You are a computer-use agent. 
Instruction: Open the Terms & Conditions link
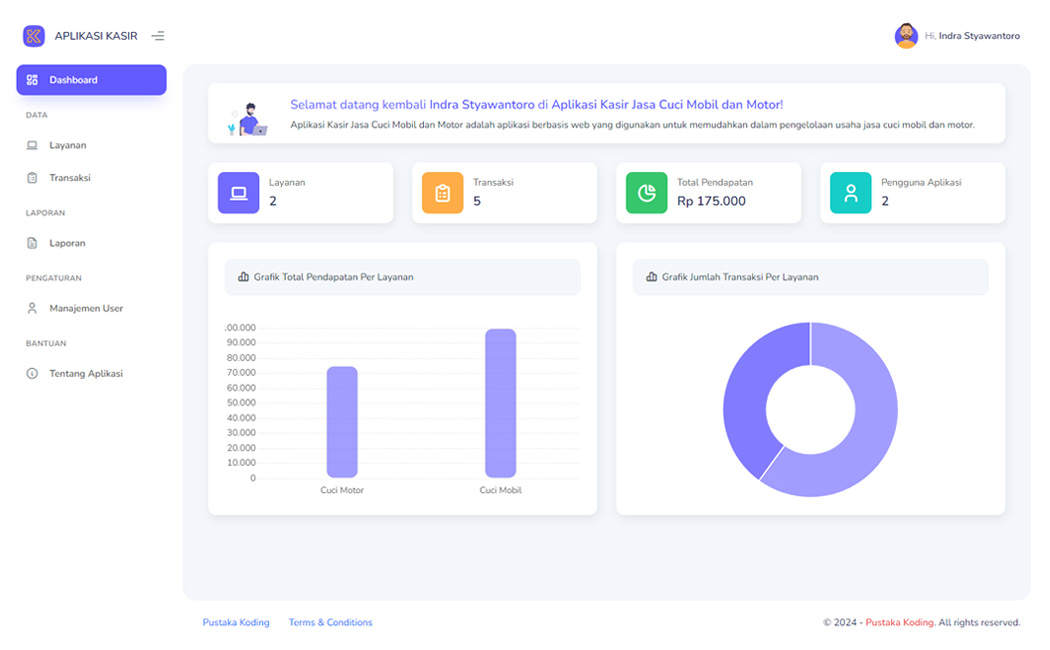(330, 623)
